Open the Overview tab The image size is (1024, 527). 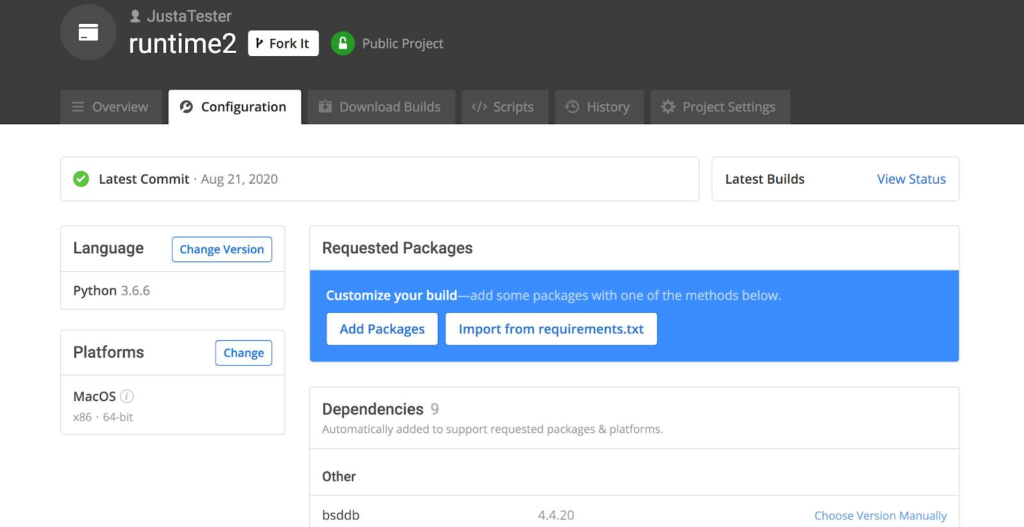pyautogui.click(x=110, y=107)
